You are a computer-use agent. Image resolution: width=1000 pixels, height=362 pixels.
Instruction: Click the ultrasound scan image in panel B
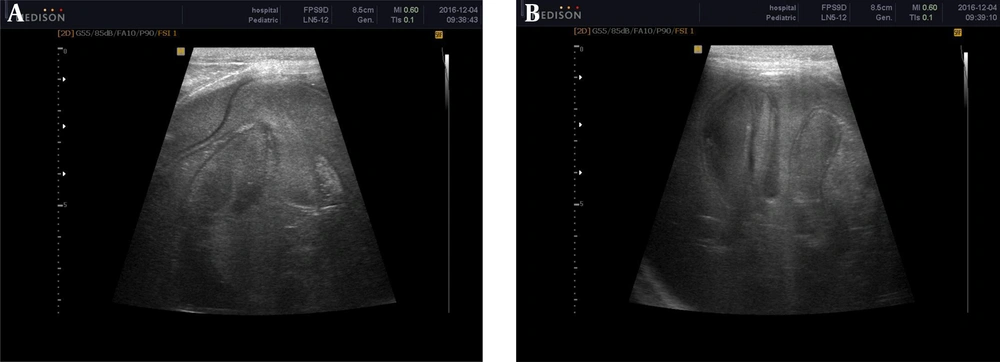[x=771, y=179]
